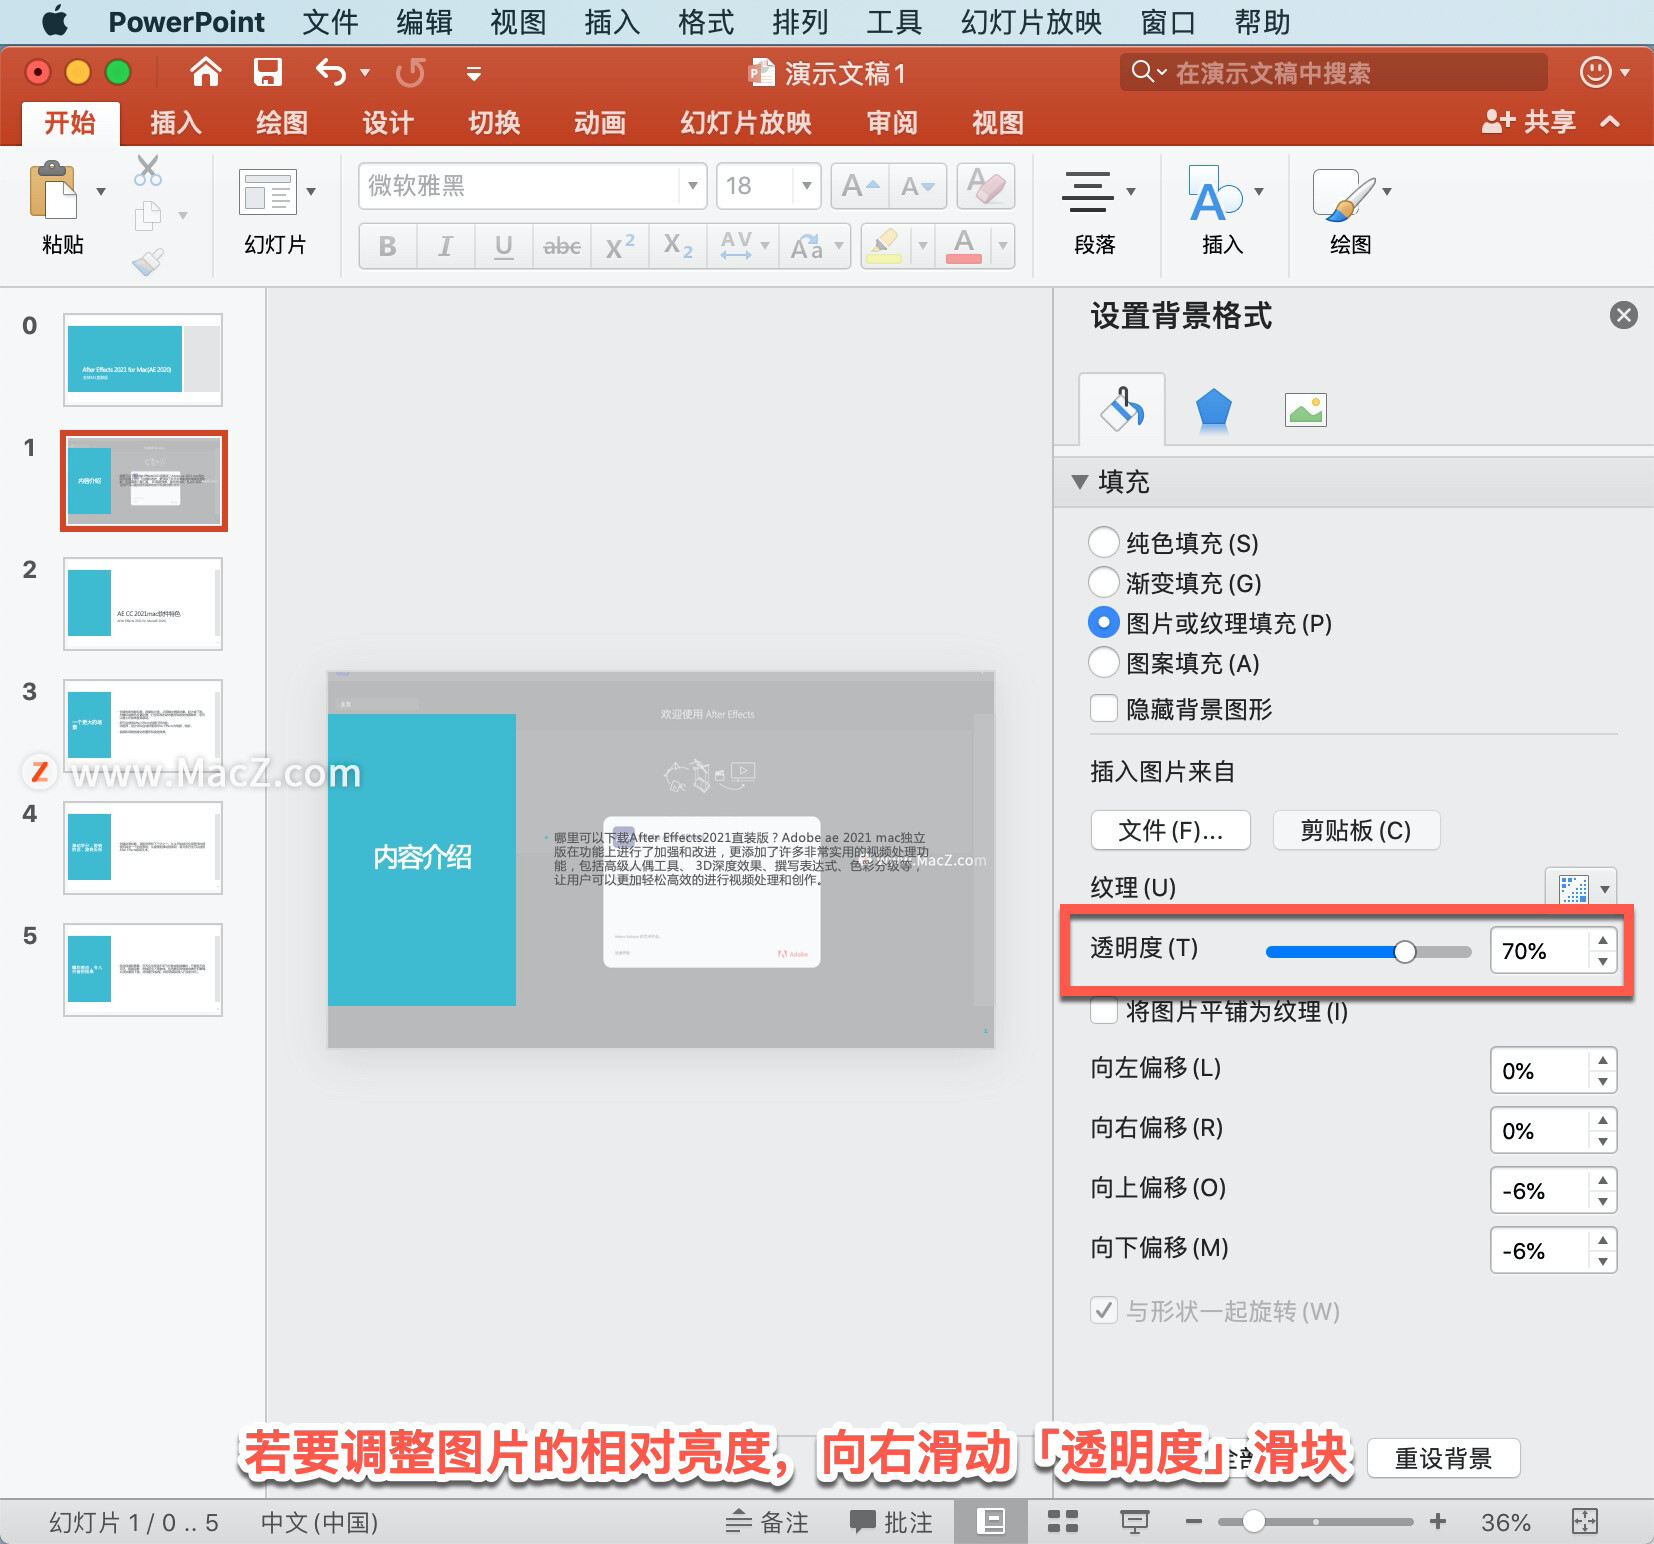This screenshot has width=1654, height=1544.
Task: Click the Home icon in title bar
Action: [x=205, y=72]
